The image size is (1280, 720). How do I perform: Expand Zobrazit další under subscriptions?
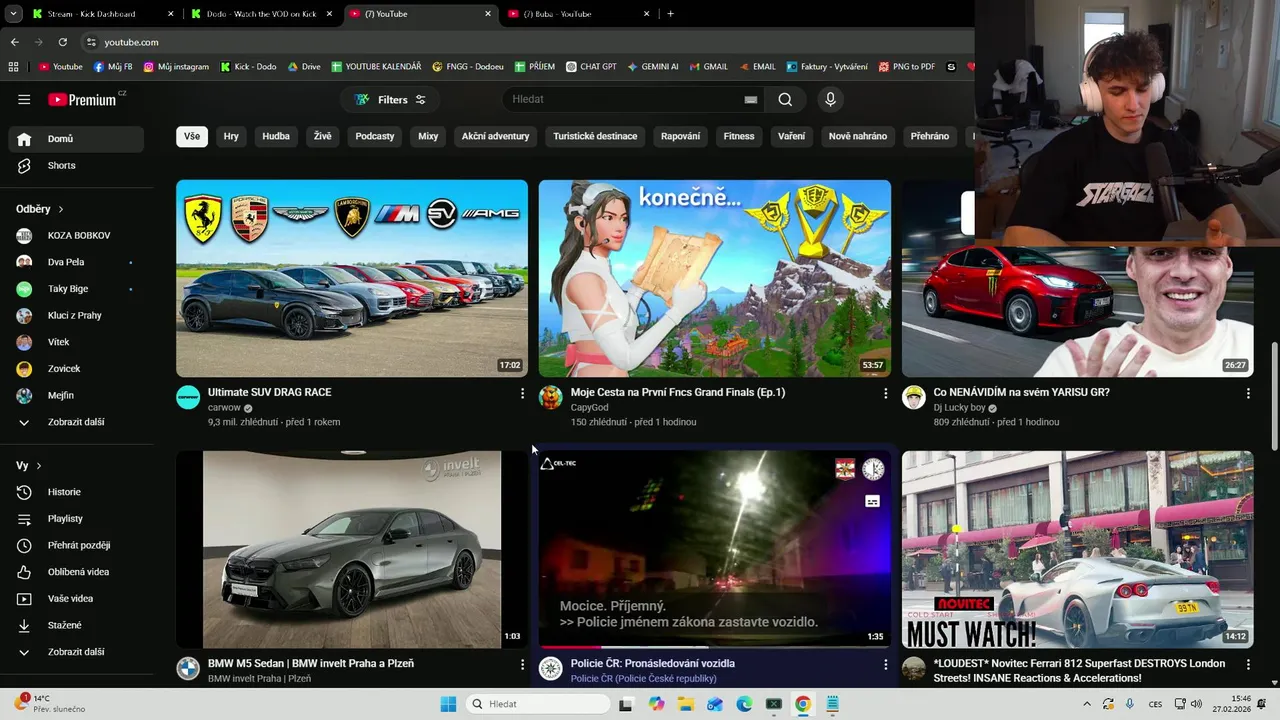coord(76,422)
